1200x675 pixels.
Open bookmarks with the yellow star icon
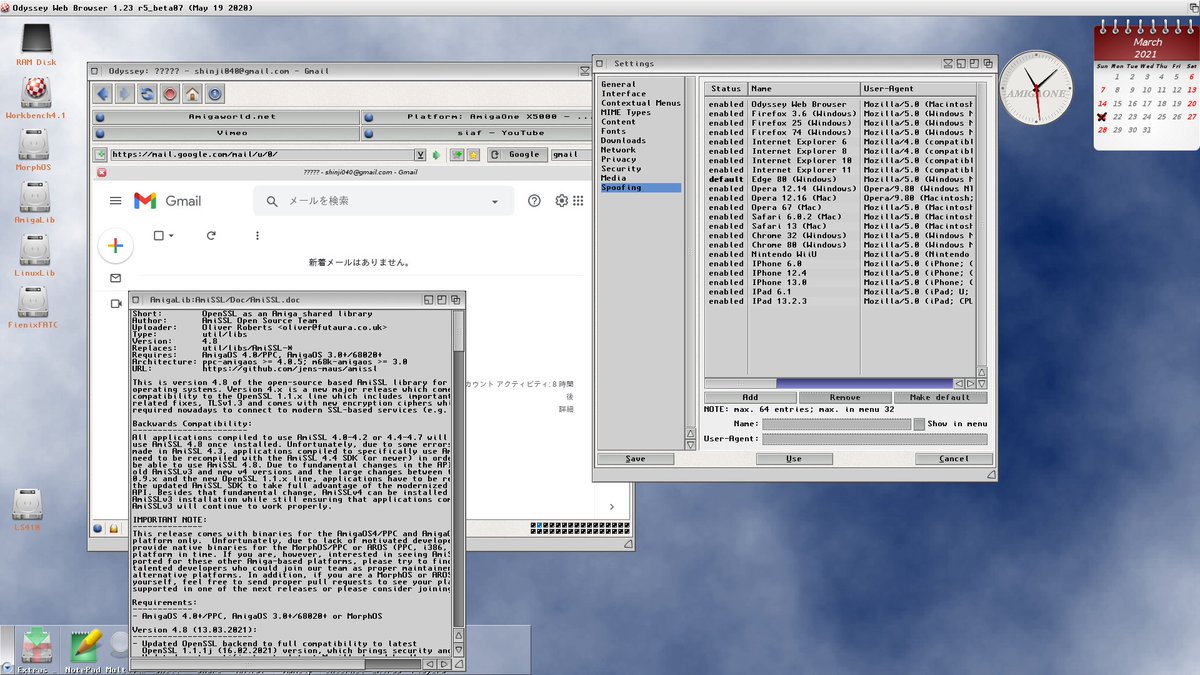pos(472,155)
